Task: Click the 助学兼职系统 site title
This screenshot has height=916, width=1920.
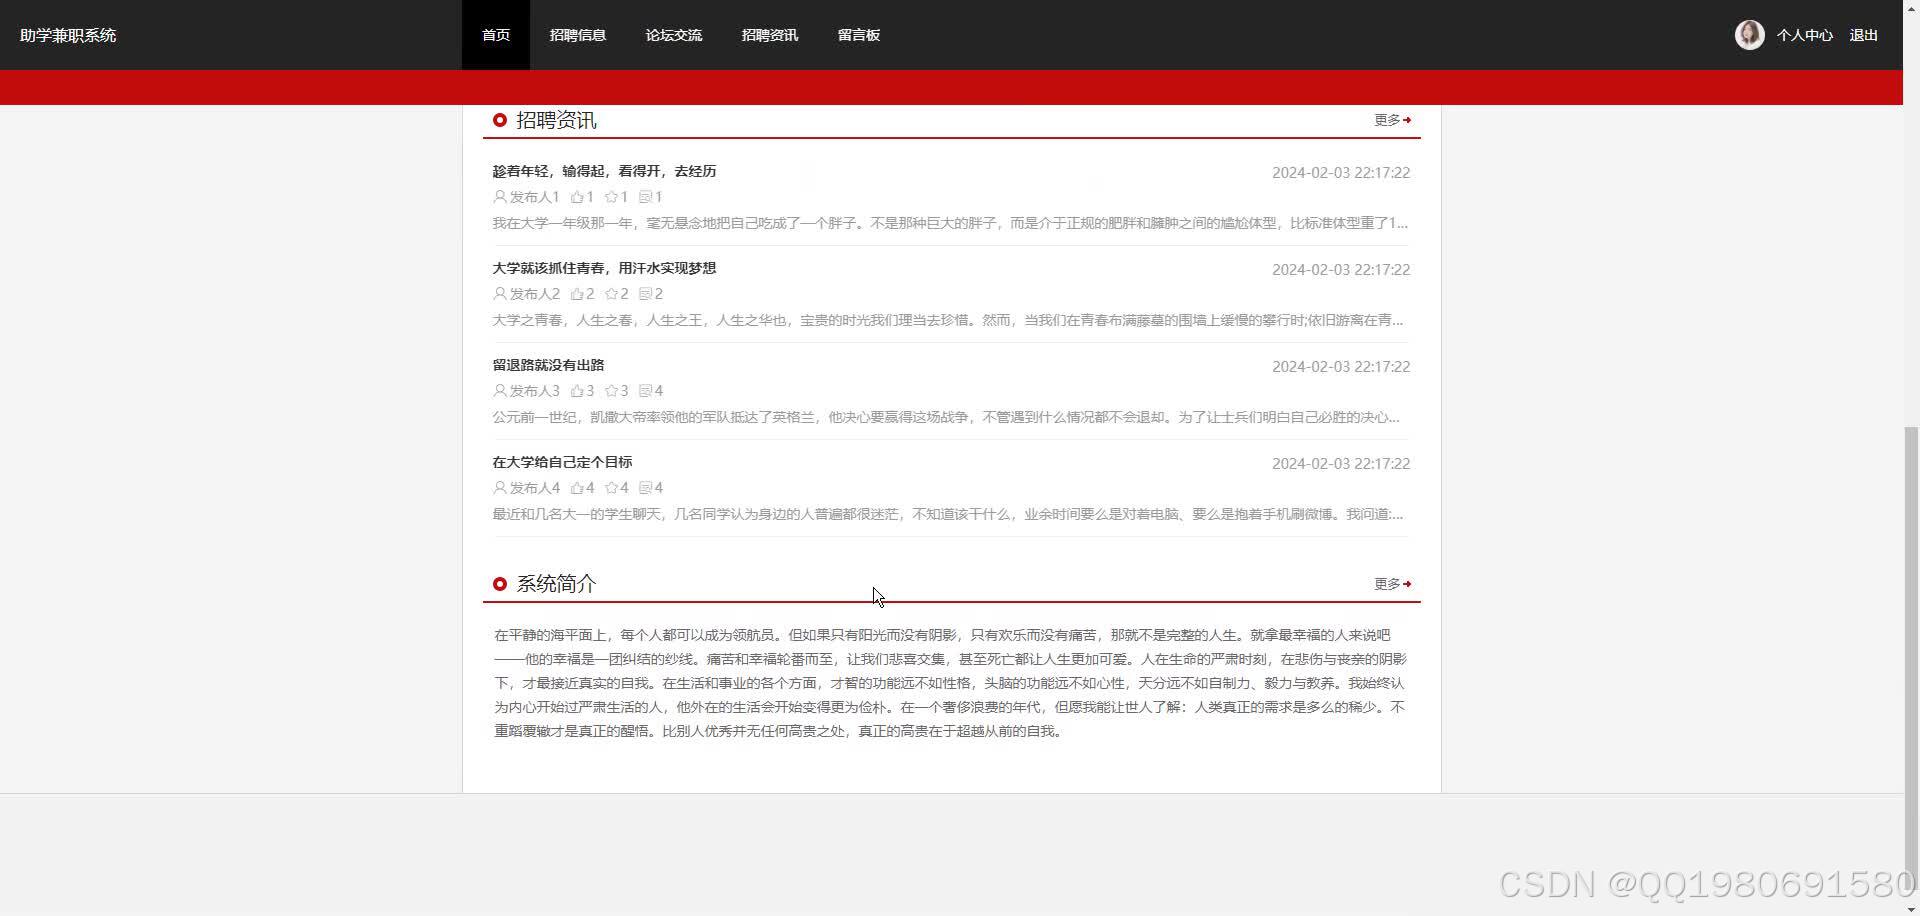Action: [68, 35]
